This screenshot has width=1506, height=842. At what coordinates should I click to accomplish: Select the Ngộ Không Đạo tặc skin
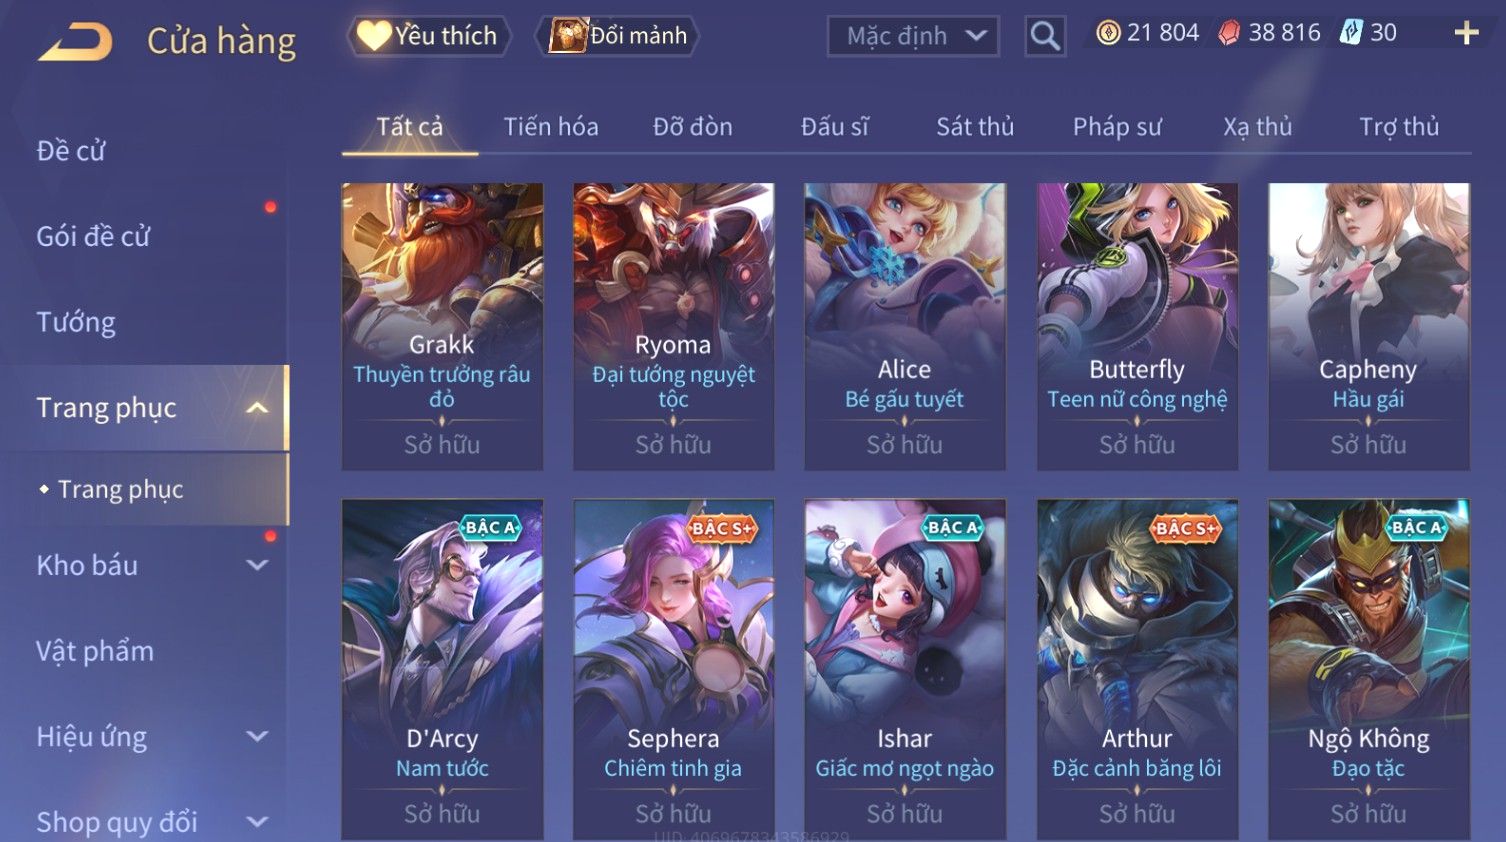(x=1369, y=668)
